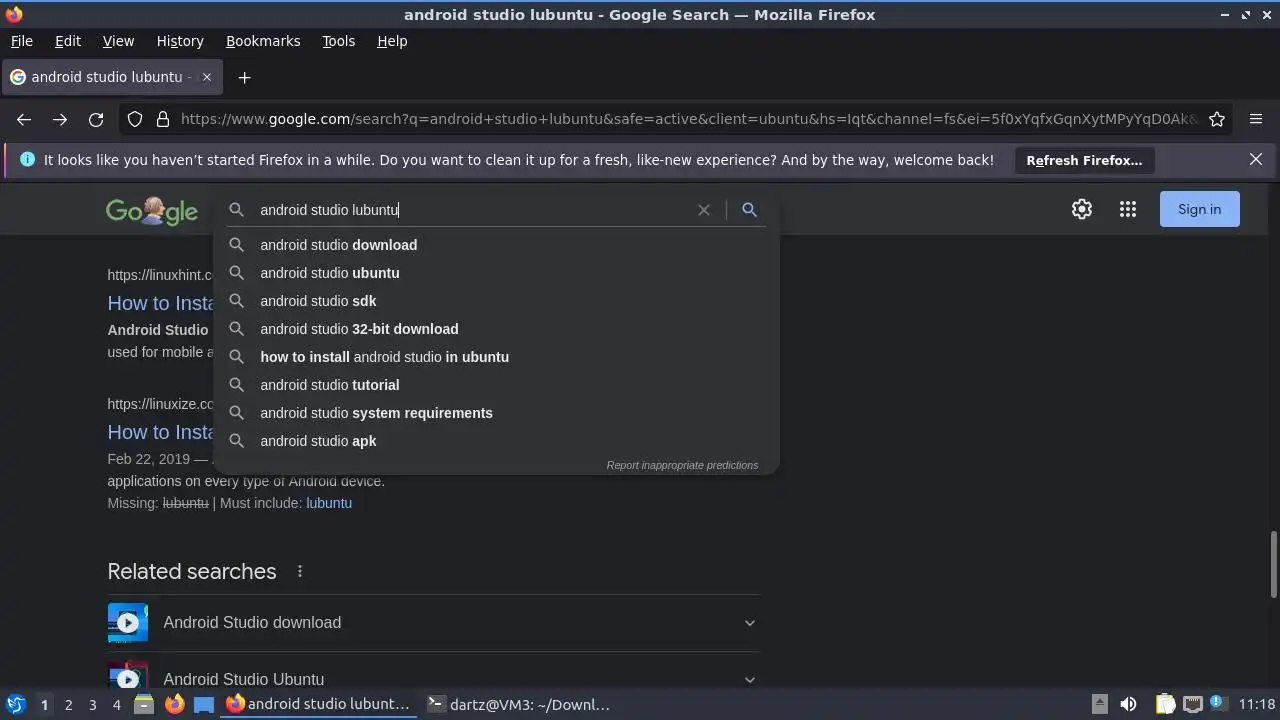This screenshot has width=1280, height=720.
Task: Choose suggestion how to install android studio in ubuntu
Action: click(496, 357)
